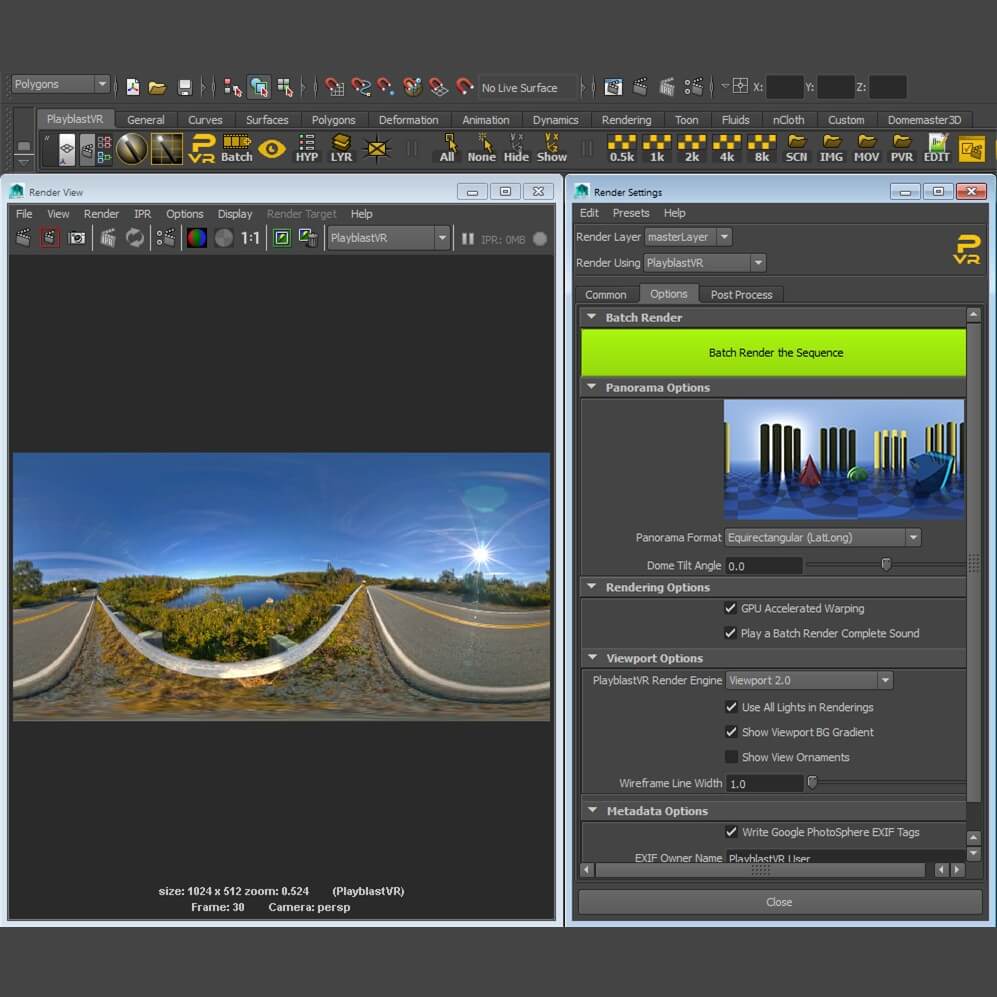Collapse the Panorama Options section
The height and width of the screenshot is (997, 997).
click(592, 387)
